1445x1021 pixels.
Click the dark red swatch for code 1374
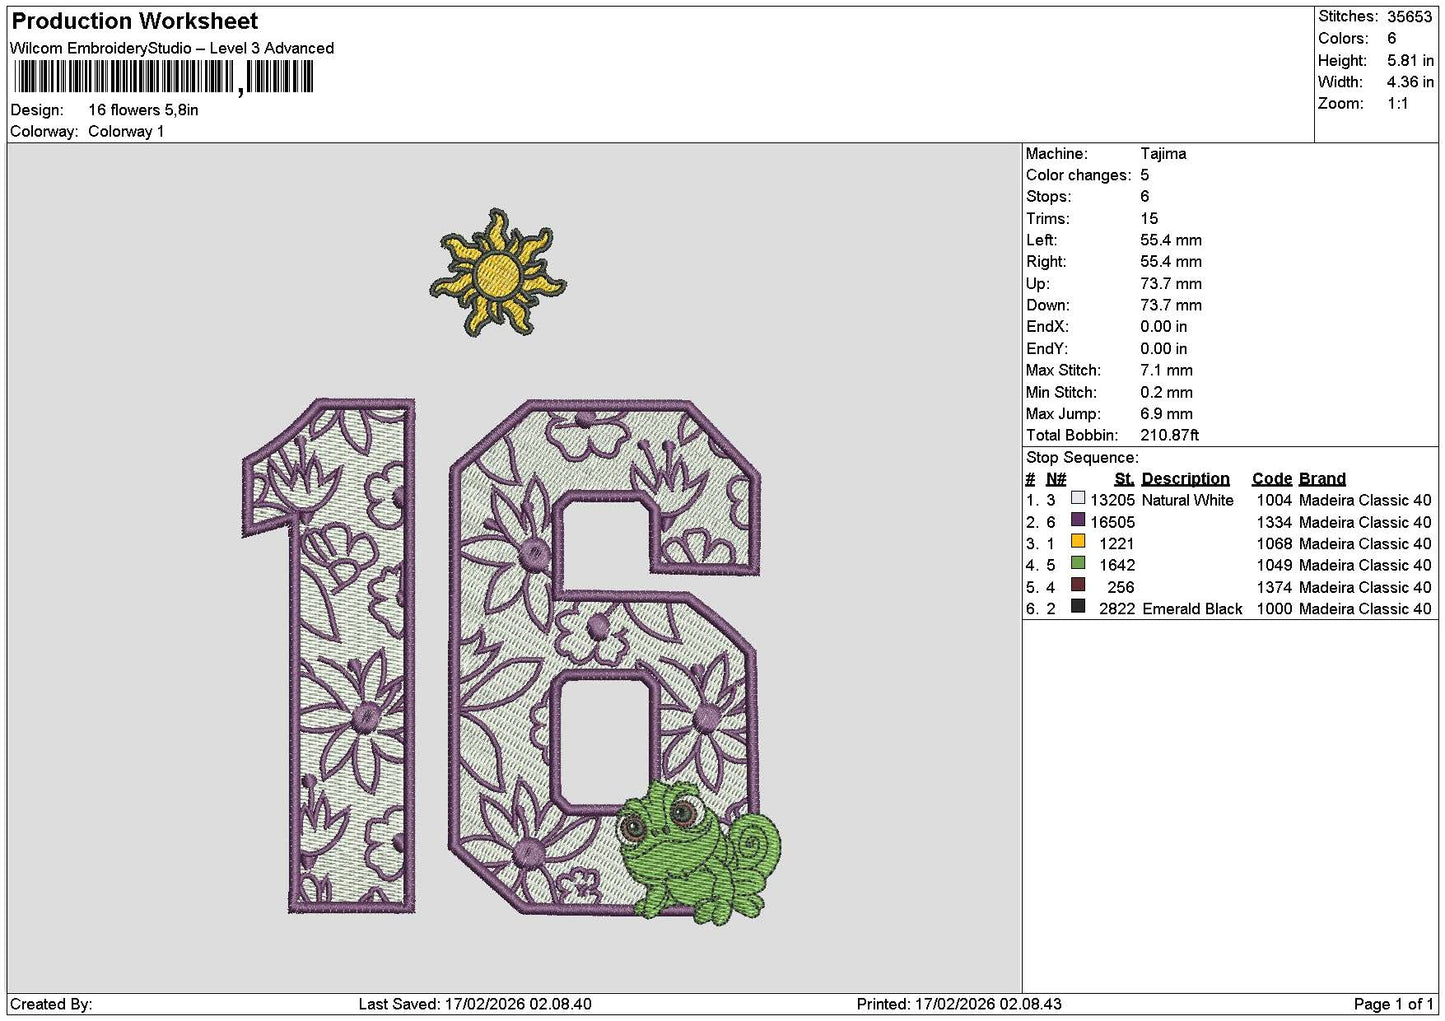click(1078, 585)
